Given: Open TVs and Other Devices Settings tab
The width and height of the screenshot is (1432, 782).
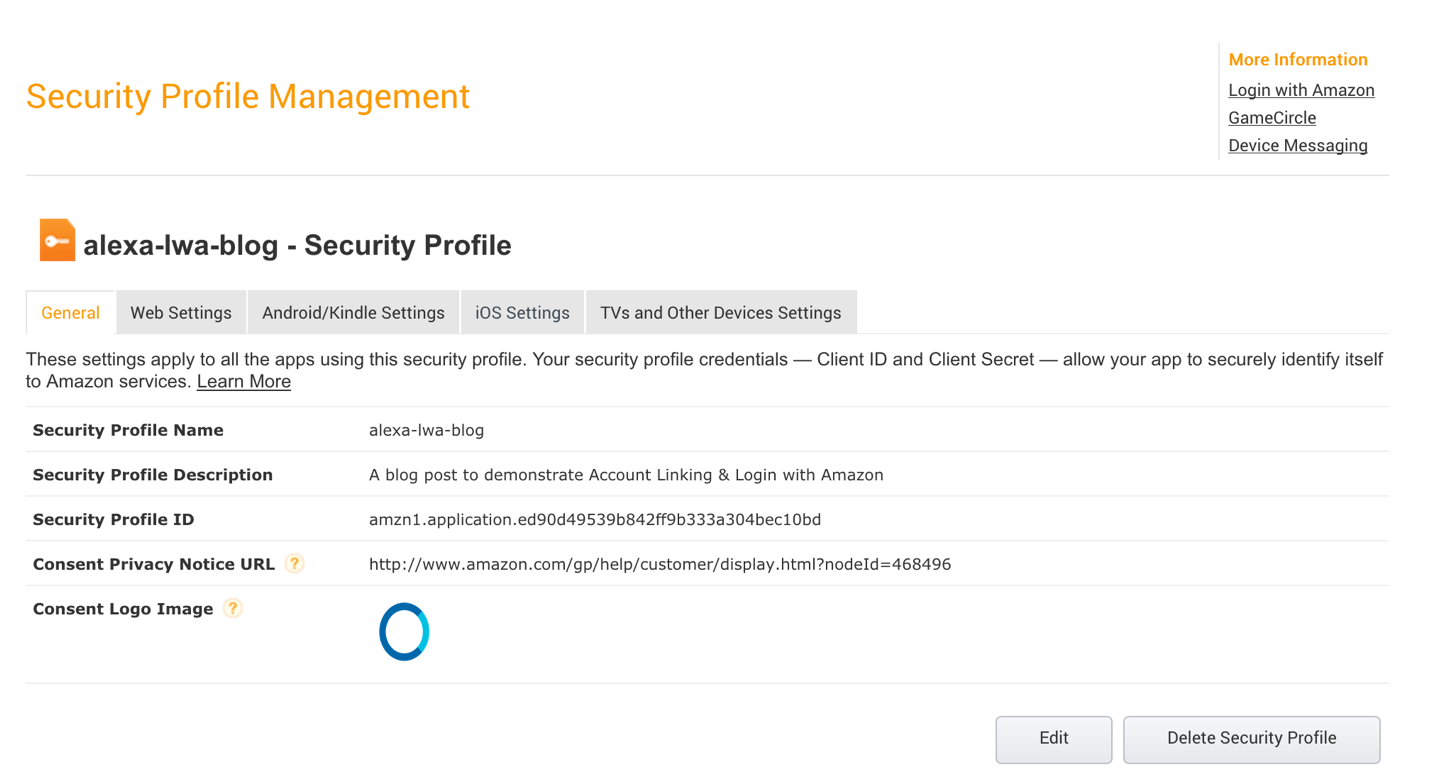Looking at the screenshot, I should click(721, 312).
